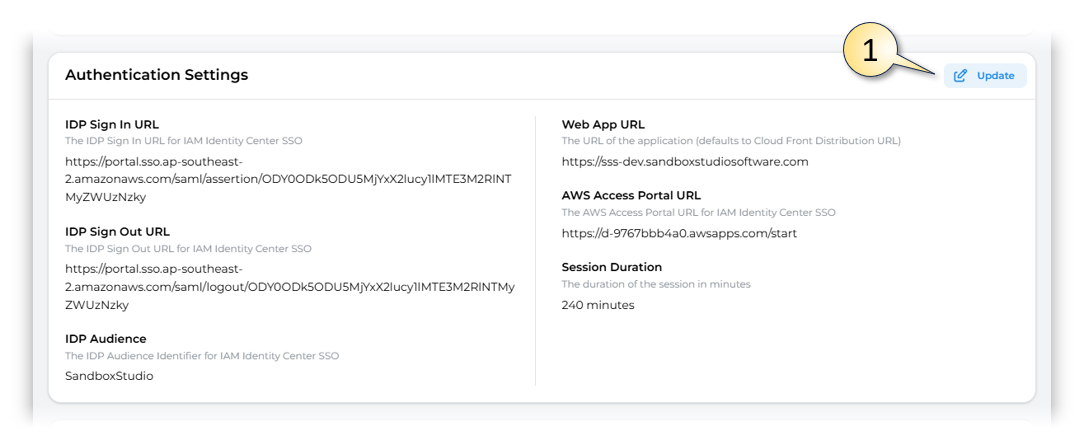Screen dimensions: 1078x447
Task: Click the IDP Sign In URL description text
Action: point(183,140)
